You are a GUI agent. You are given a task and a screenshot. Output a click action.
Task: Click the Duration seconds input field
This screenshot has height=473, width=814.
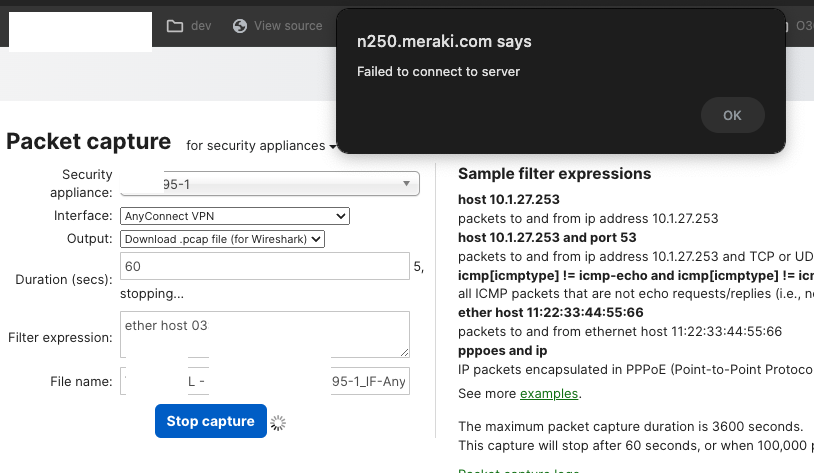point(264,267)
